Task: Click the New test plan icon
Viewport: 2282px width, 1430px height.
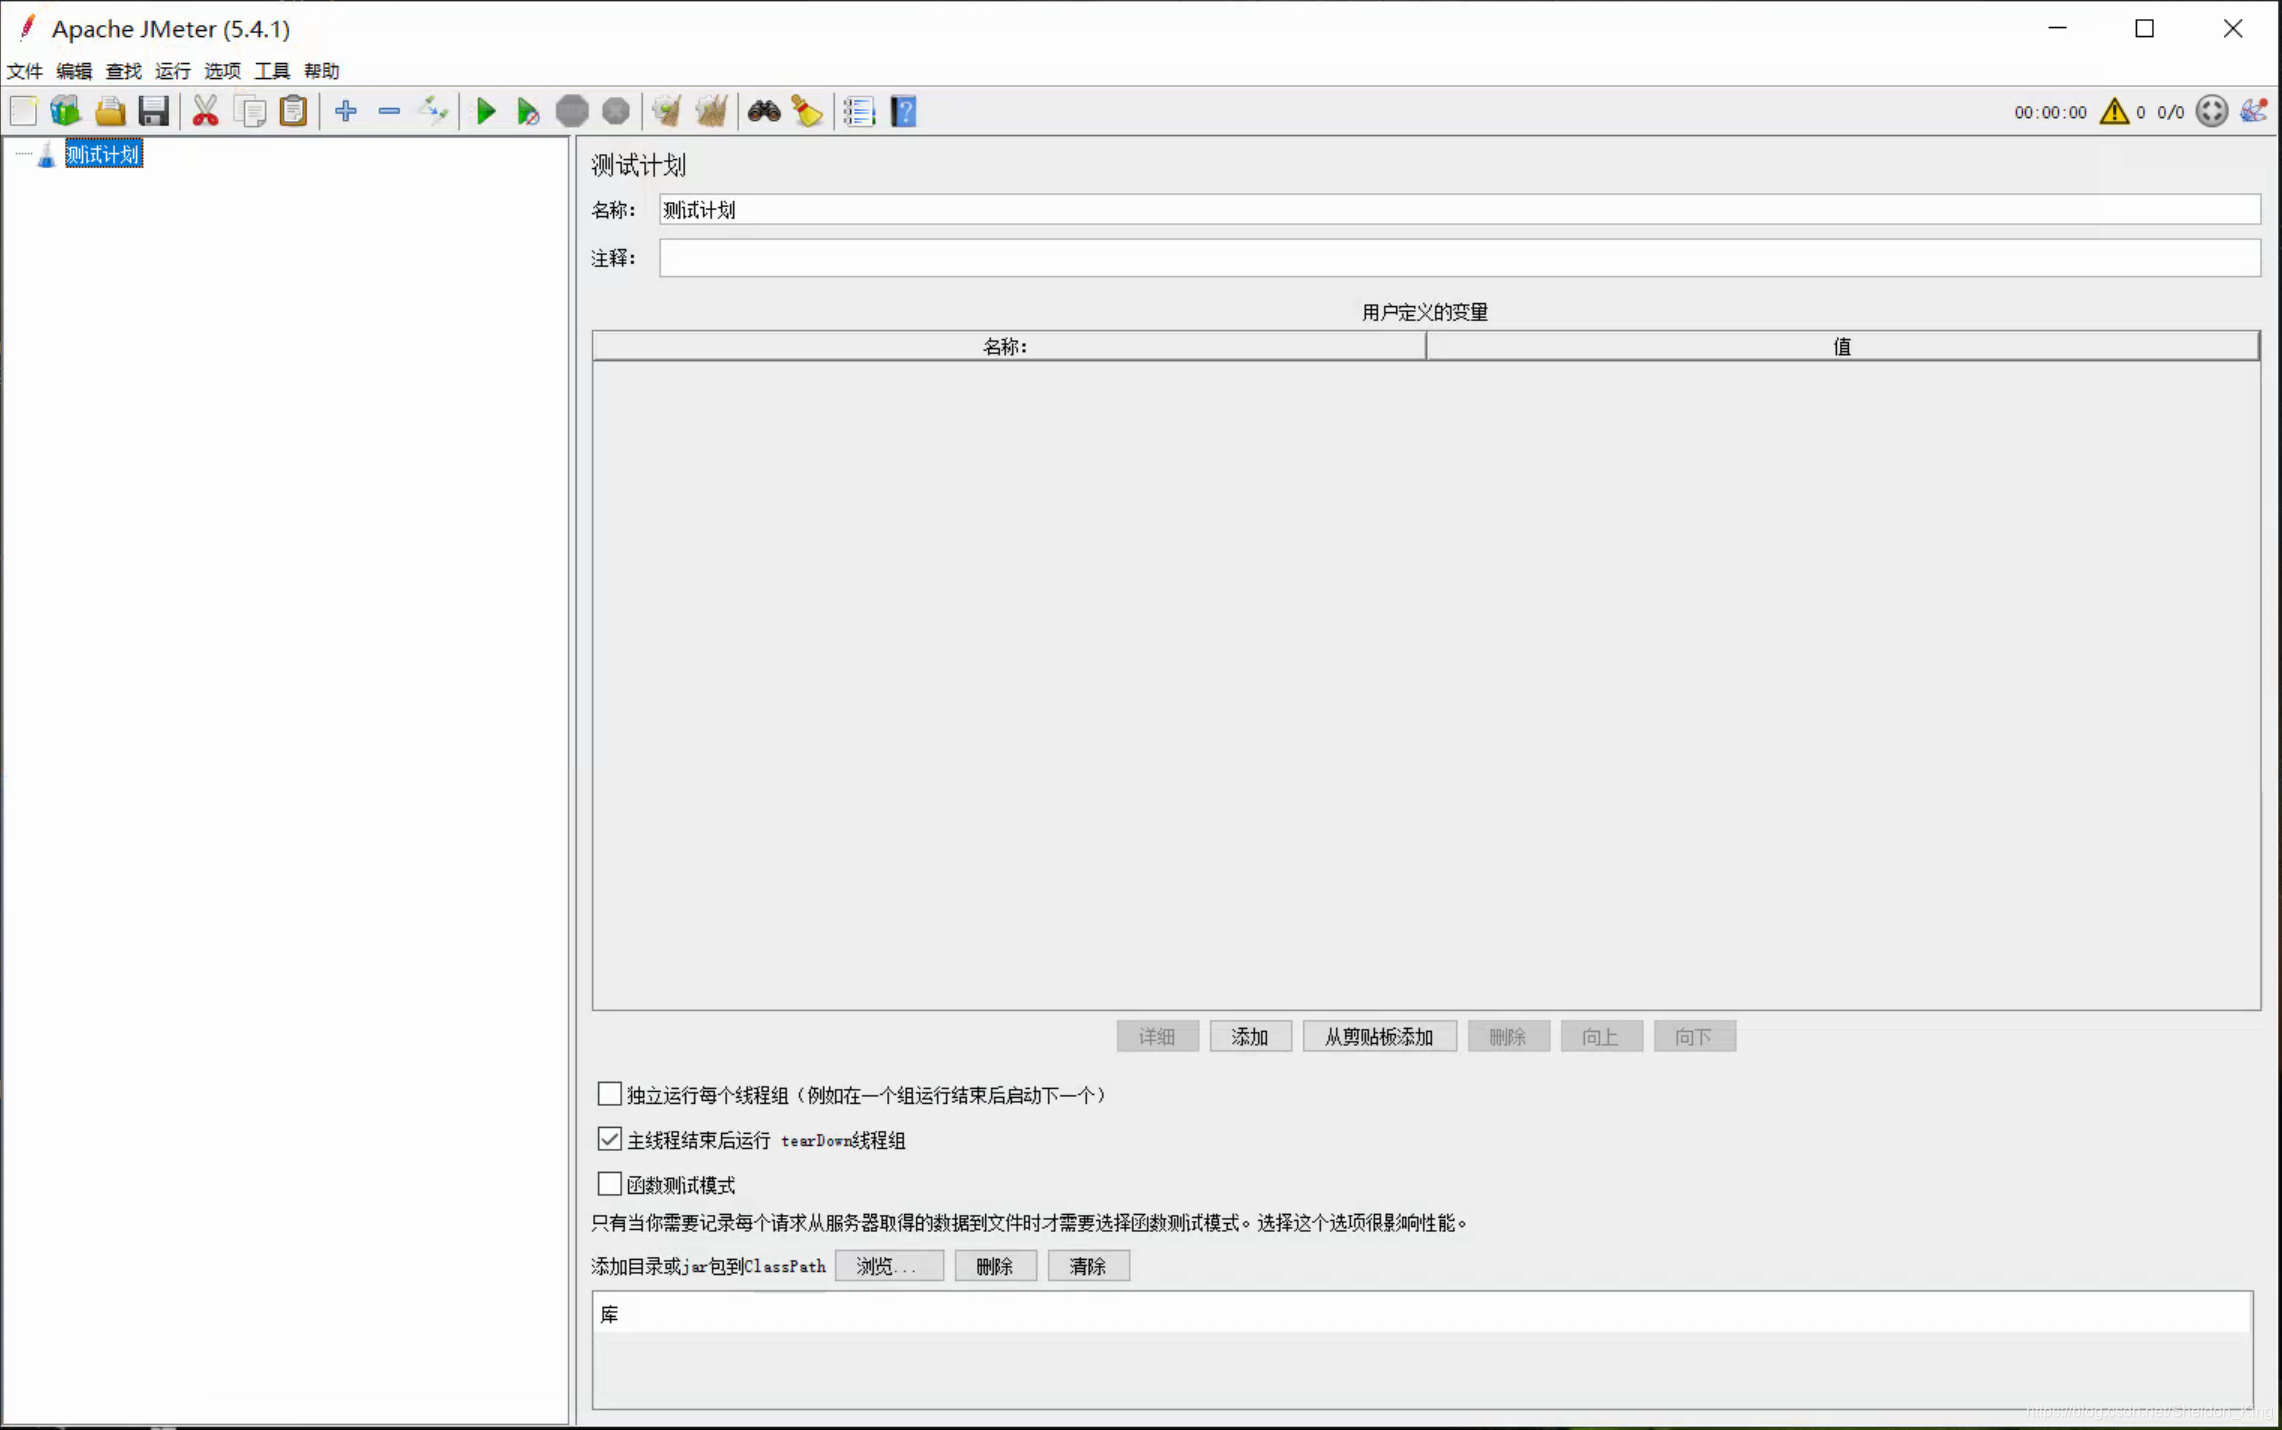Action: 24,111
